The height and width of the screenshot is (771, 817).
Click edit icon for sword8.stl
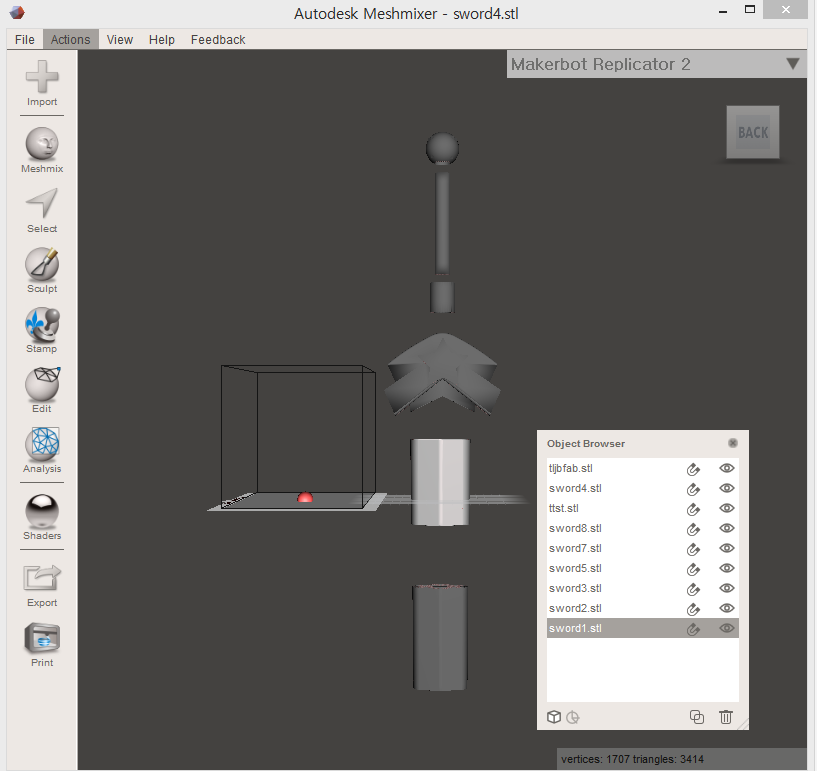pyautogui.click(x=693, y=529)
